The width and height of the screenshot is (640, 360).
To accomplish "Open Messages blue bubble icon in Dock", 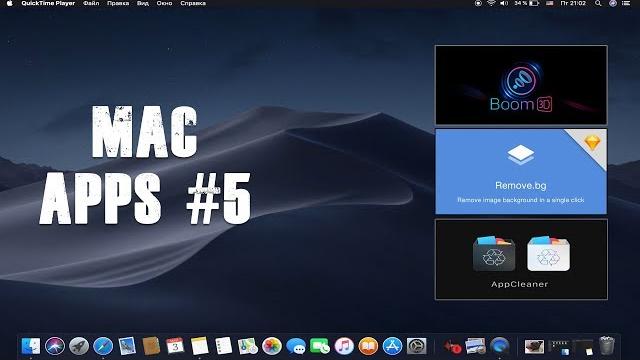I will (296, 346).
